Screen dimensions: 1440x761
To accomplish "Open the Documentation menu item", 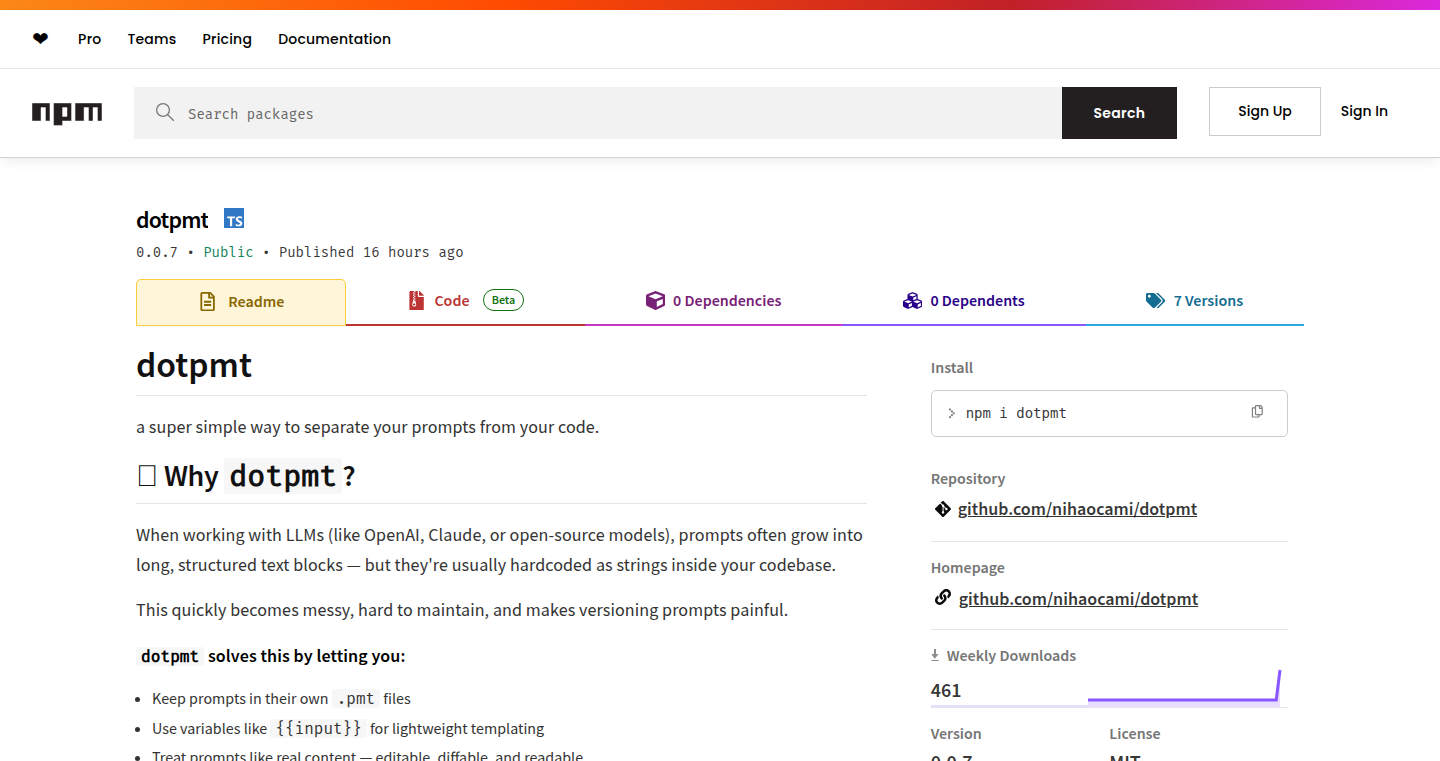I will click(x=334, y=39).
